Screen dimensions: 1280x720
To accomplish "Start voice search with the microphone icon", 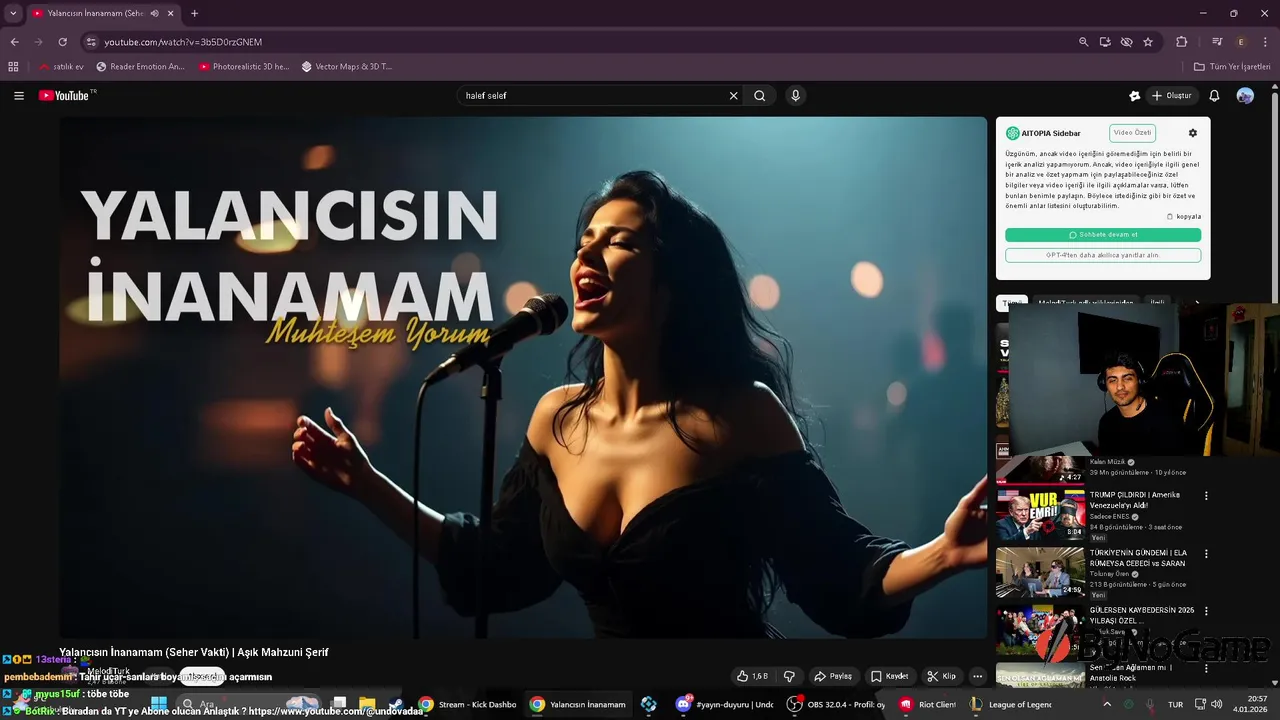I will pos(795,96).
